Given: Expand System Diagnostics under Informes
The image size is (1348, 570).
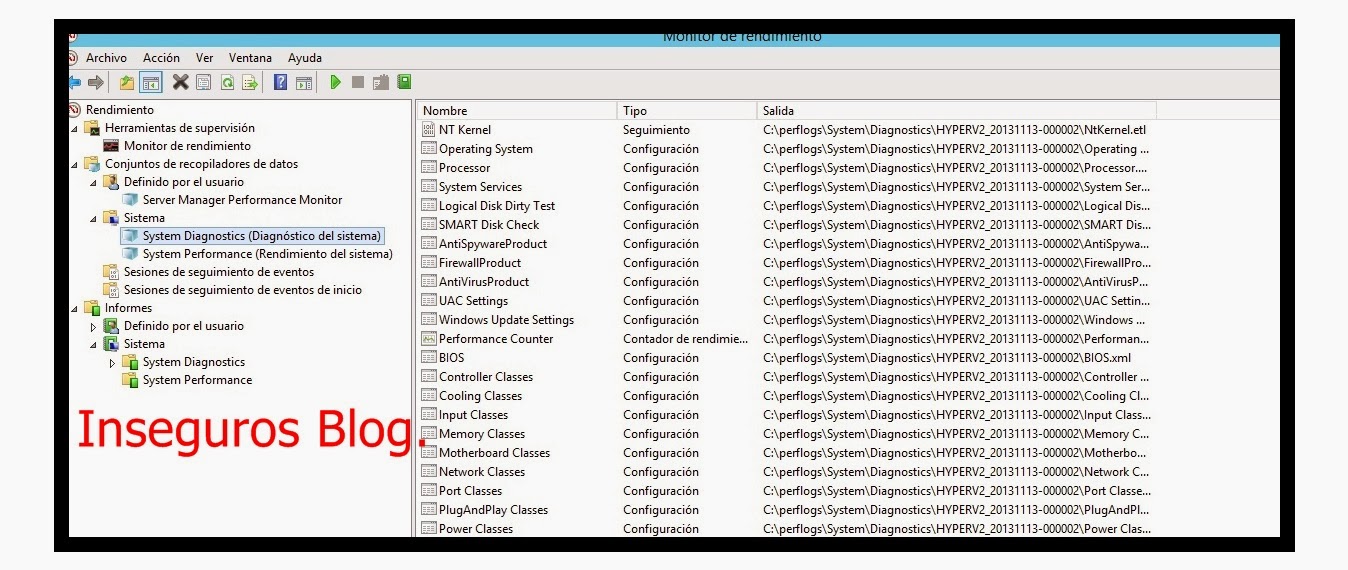Looking at the screenshot, I should click(x=112, y=363).
